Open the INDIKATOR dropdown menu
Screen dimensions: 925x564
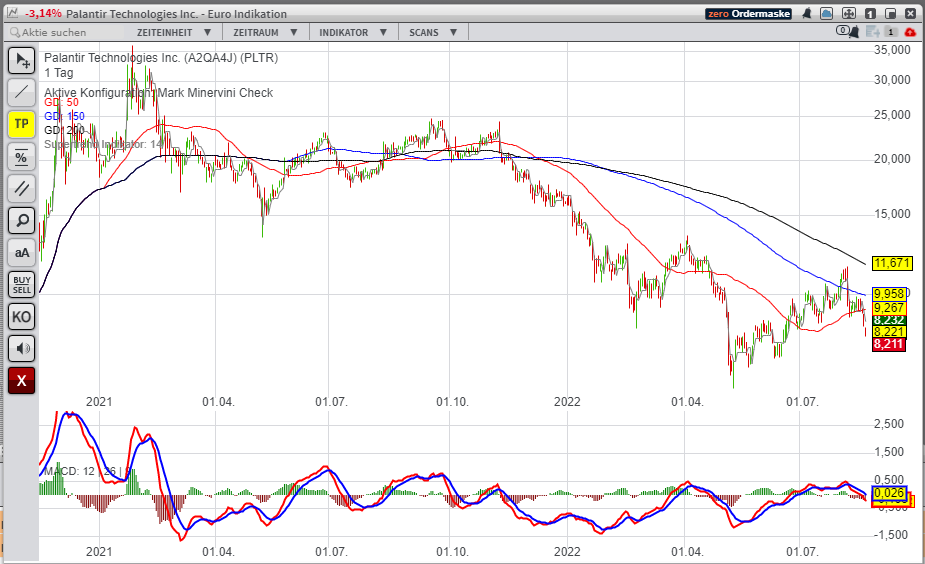click(353, 32)
